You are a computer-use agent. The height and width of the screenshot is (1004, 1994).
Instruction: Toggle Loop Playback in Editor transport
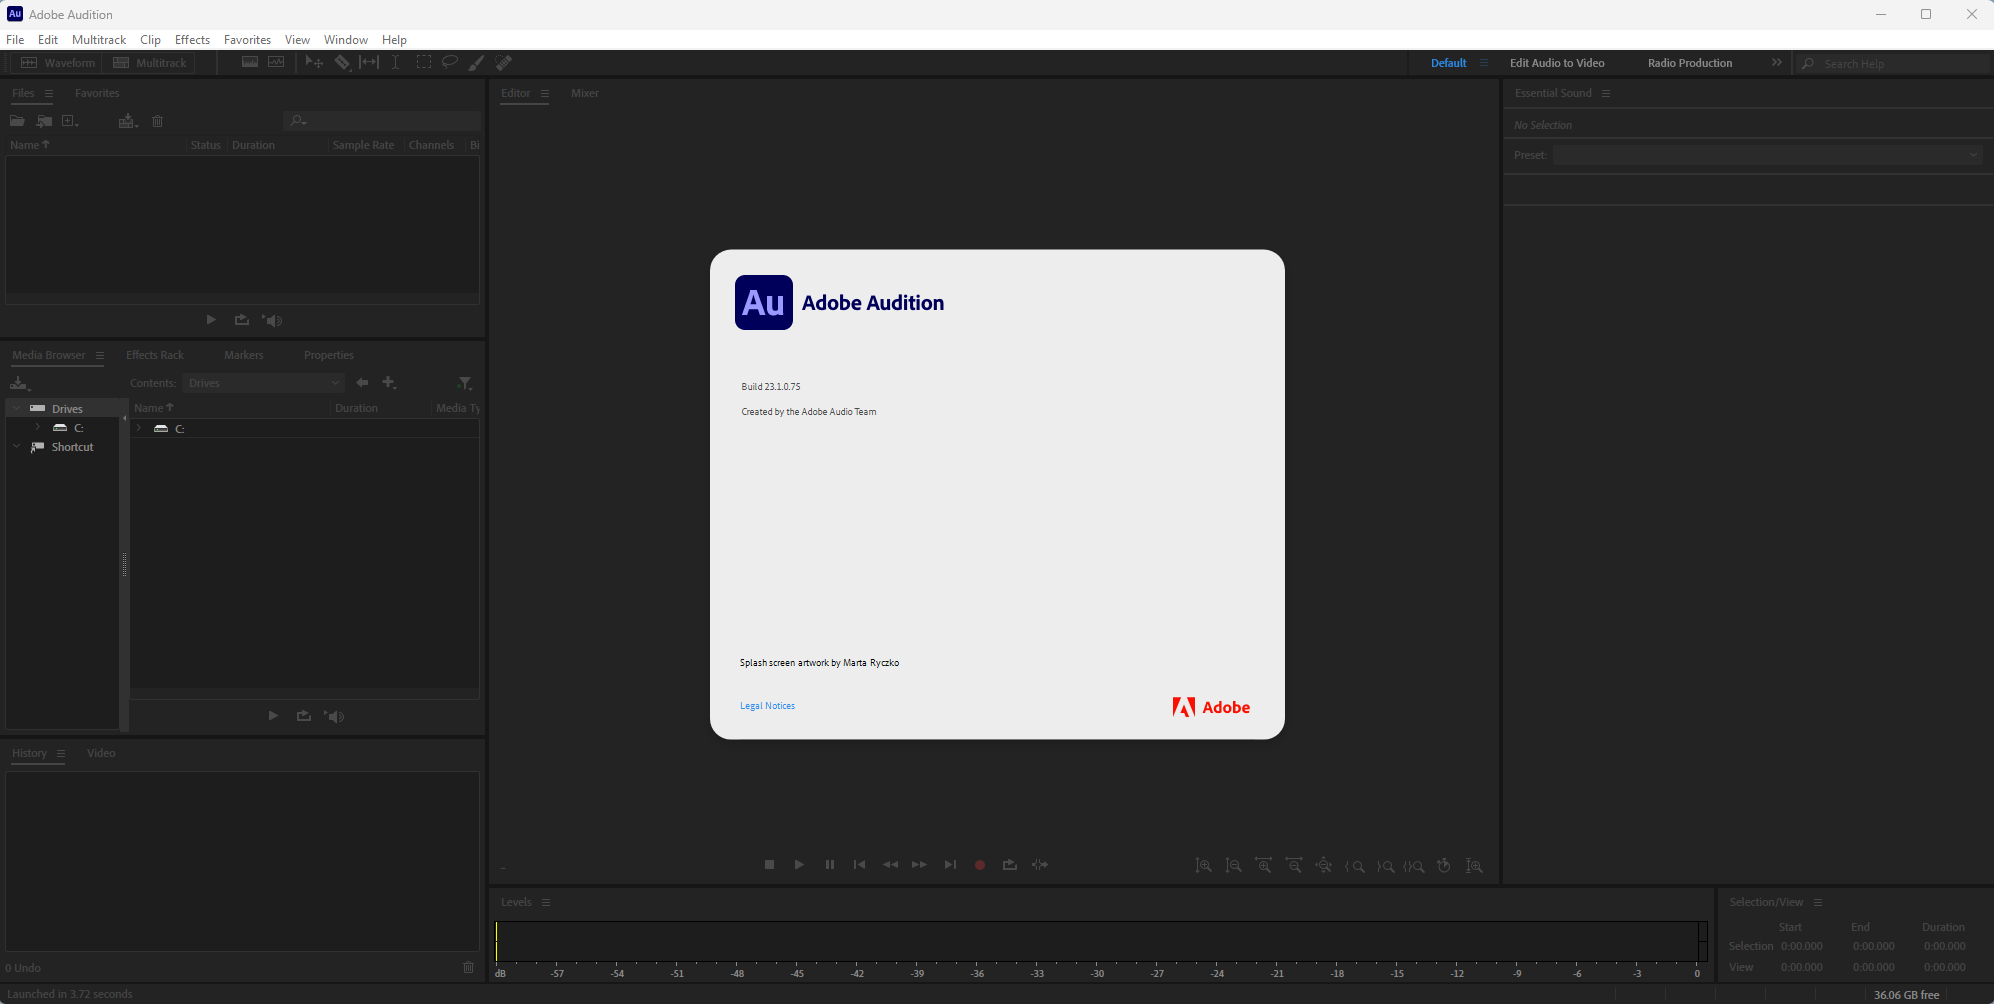[1010, 865]
